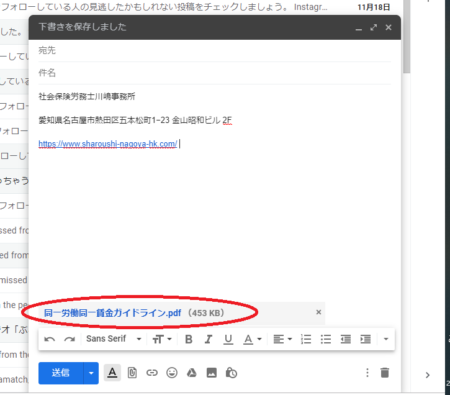Undo the last edit in compose toolbar

tap(50, 339)
